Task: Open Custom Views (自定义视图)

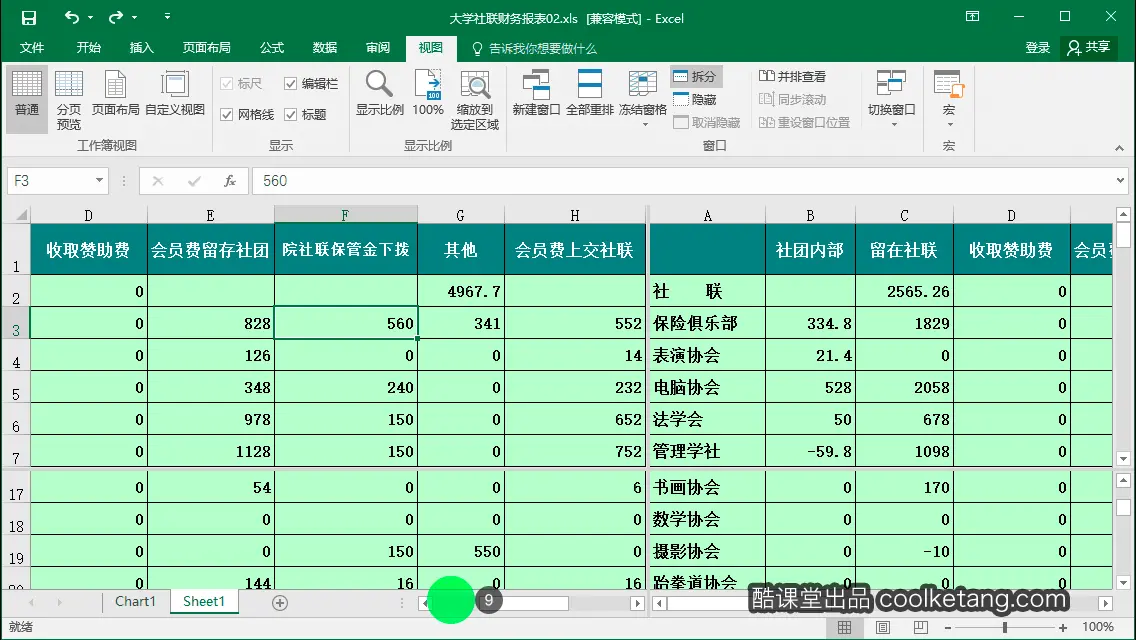Action: click(175, 93)
